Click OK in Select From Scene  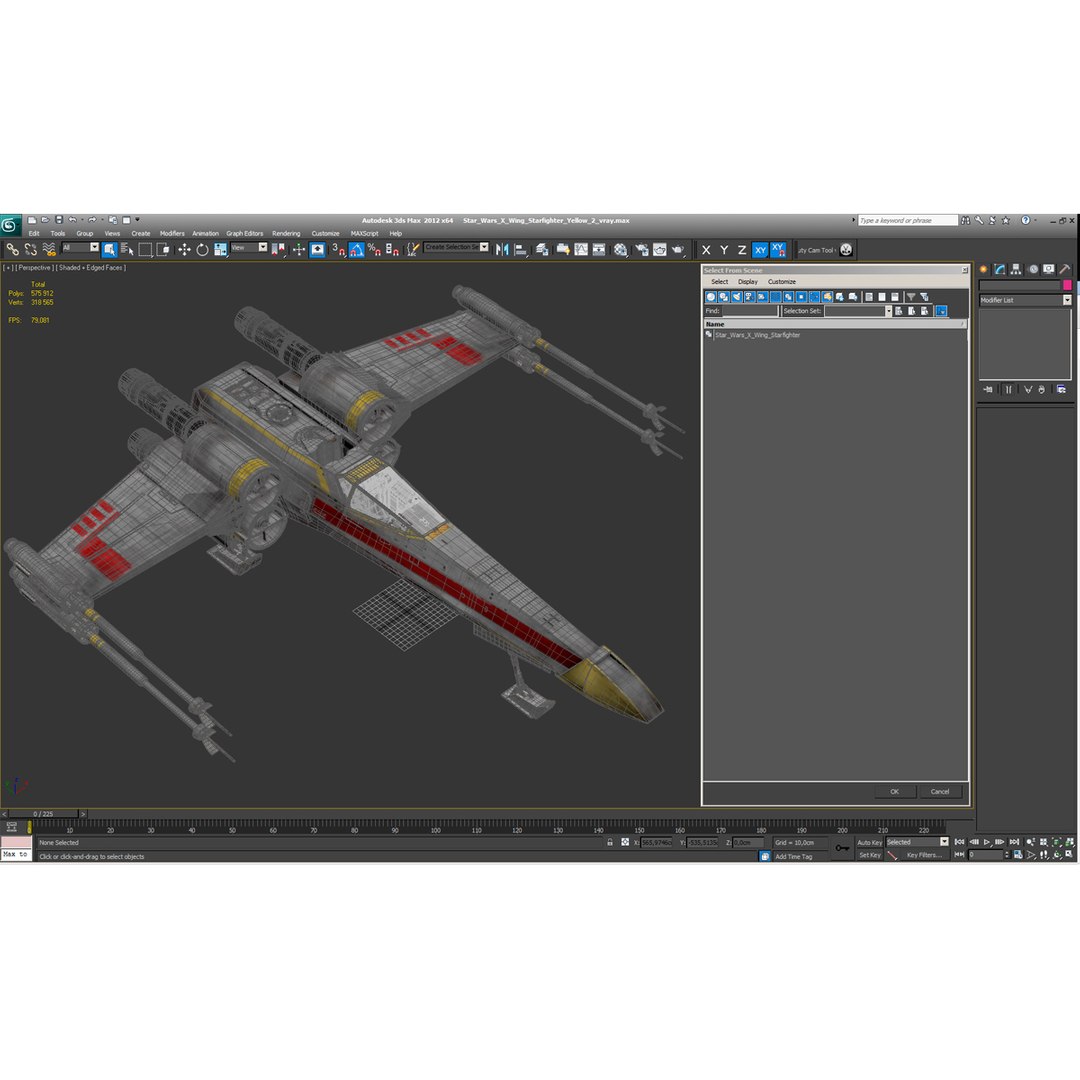click(895, 791)
